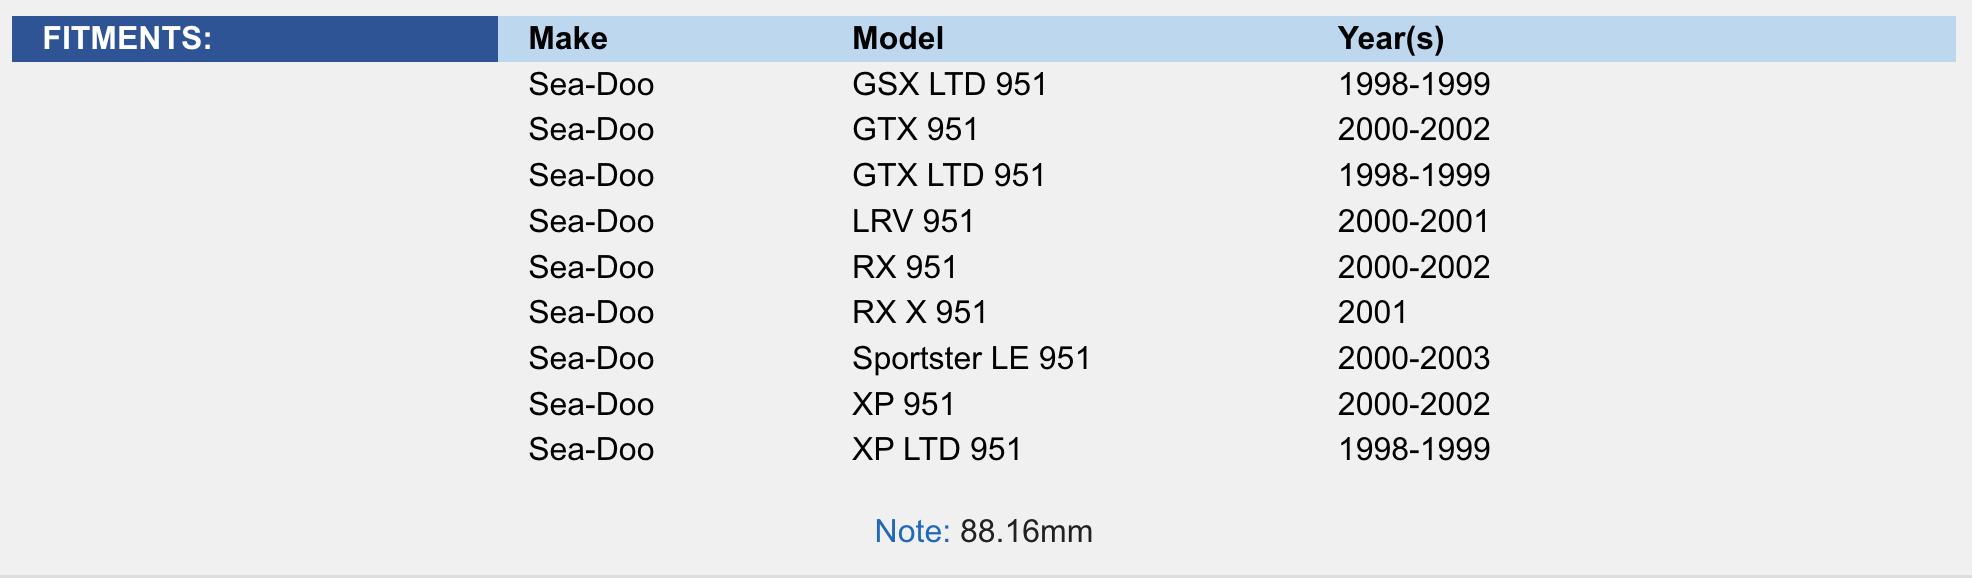Select the GSX LTD 951 model cell

[x=949, y=84]
